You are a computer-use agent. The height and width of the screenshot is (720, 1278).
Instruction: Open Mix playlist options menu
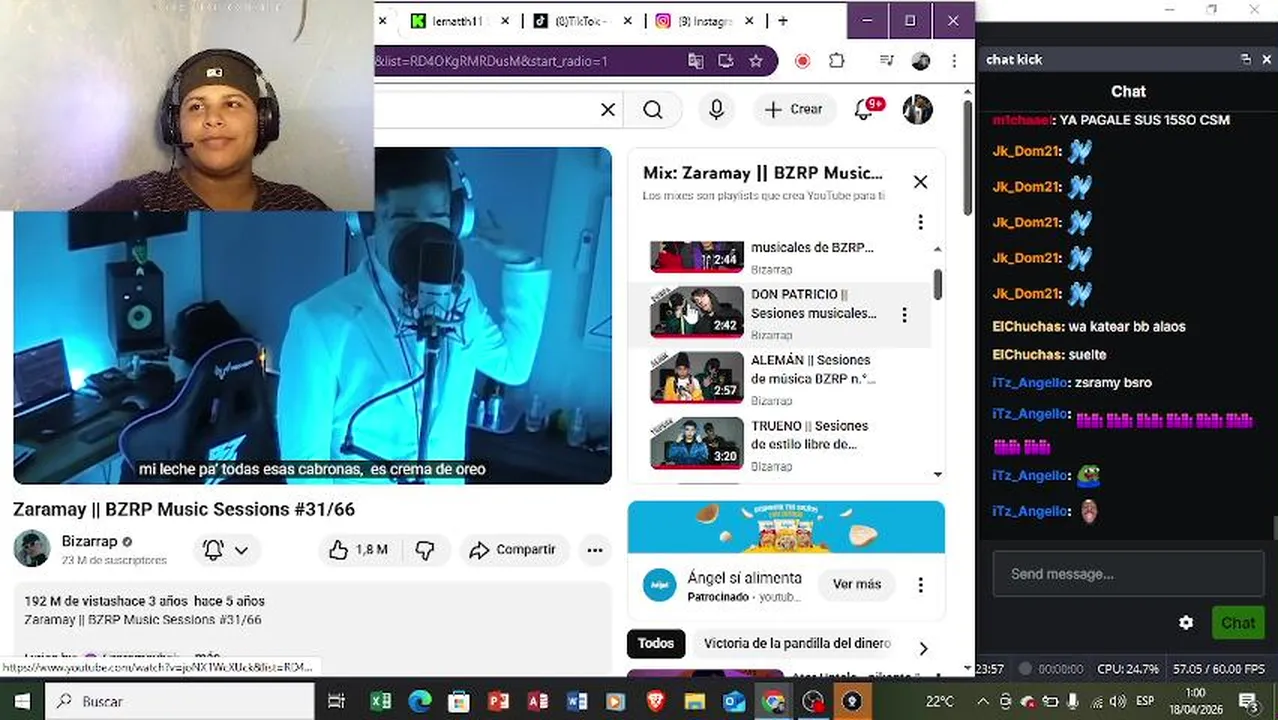click(920, 222)
